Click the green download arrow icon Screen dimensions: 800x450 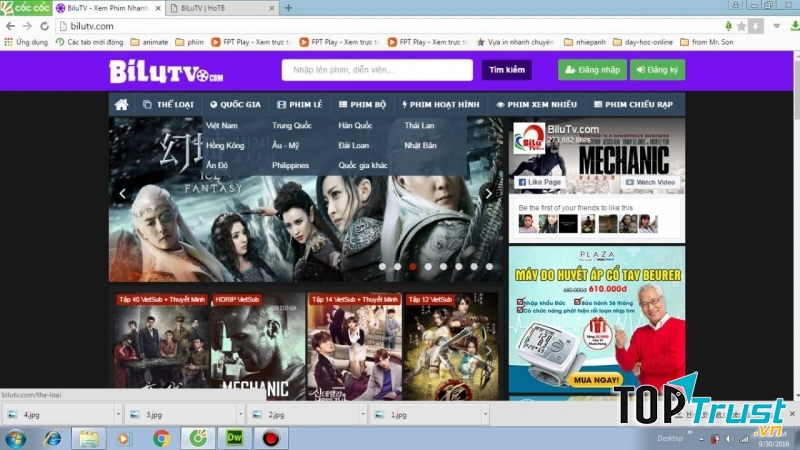click(x=795, y=26)
